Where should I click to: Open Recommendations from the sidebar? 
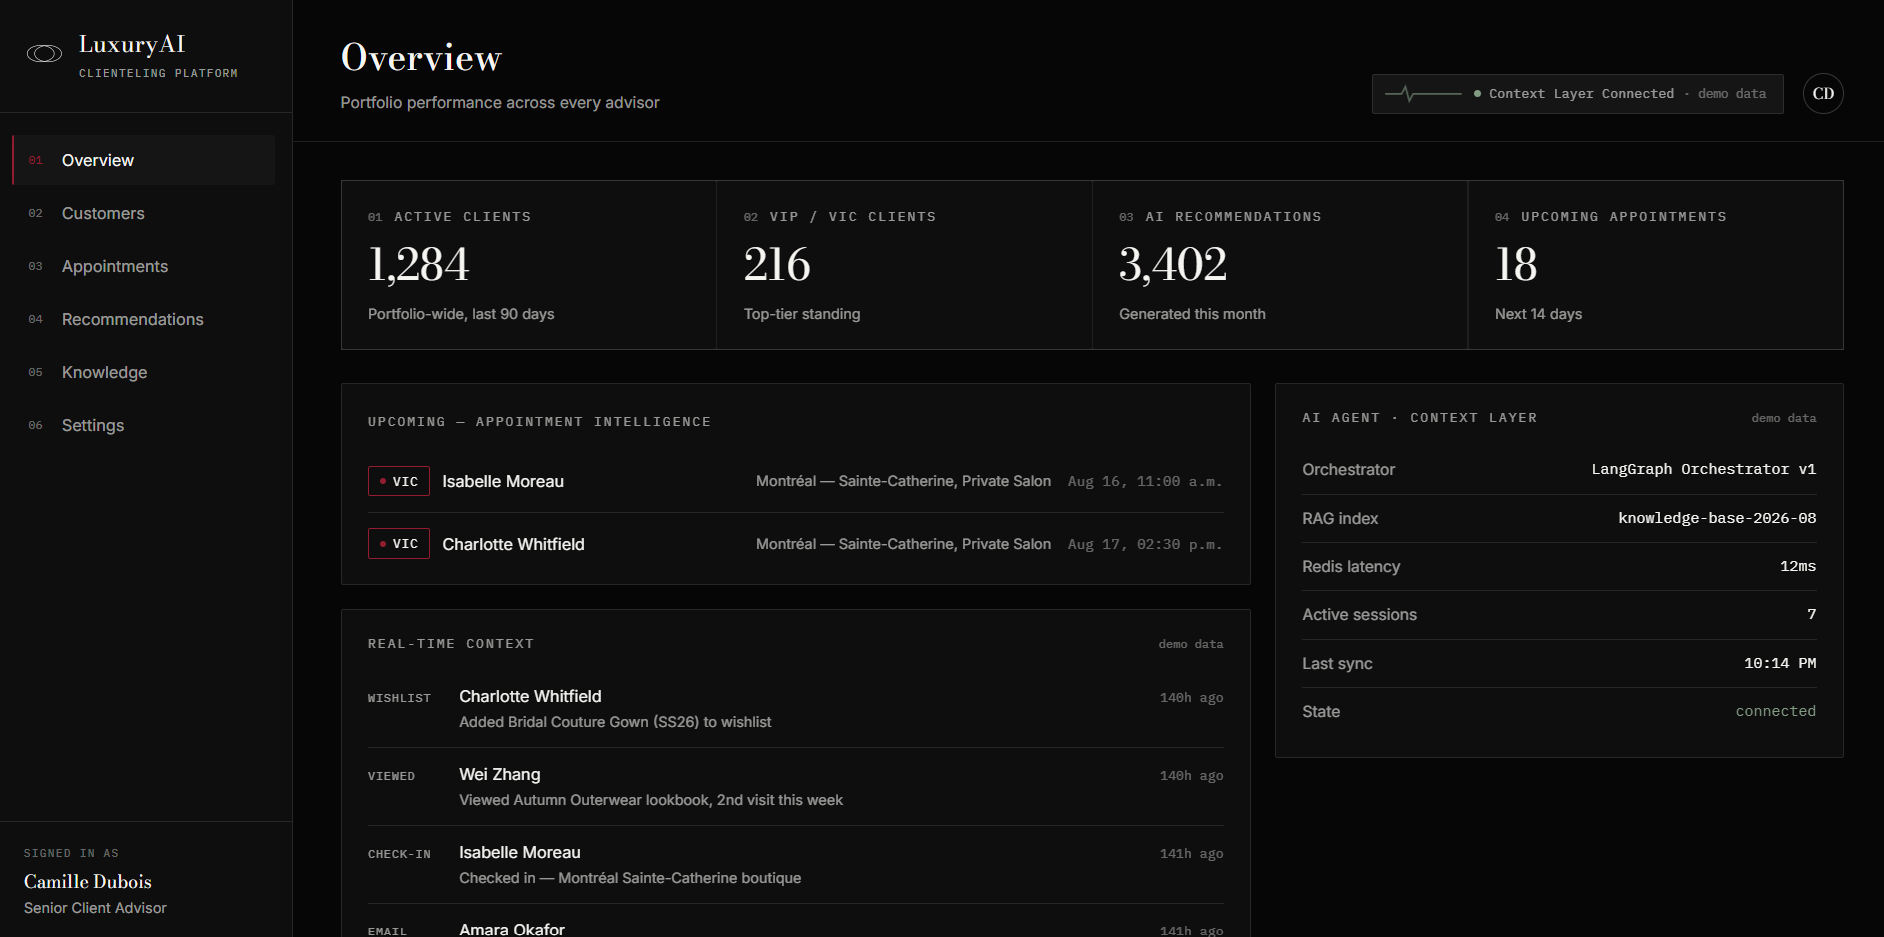click(143, 319)
